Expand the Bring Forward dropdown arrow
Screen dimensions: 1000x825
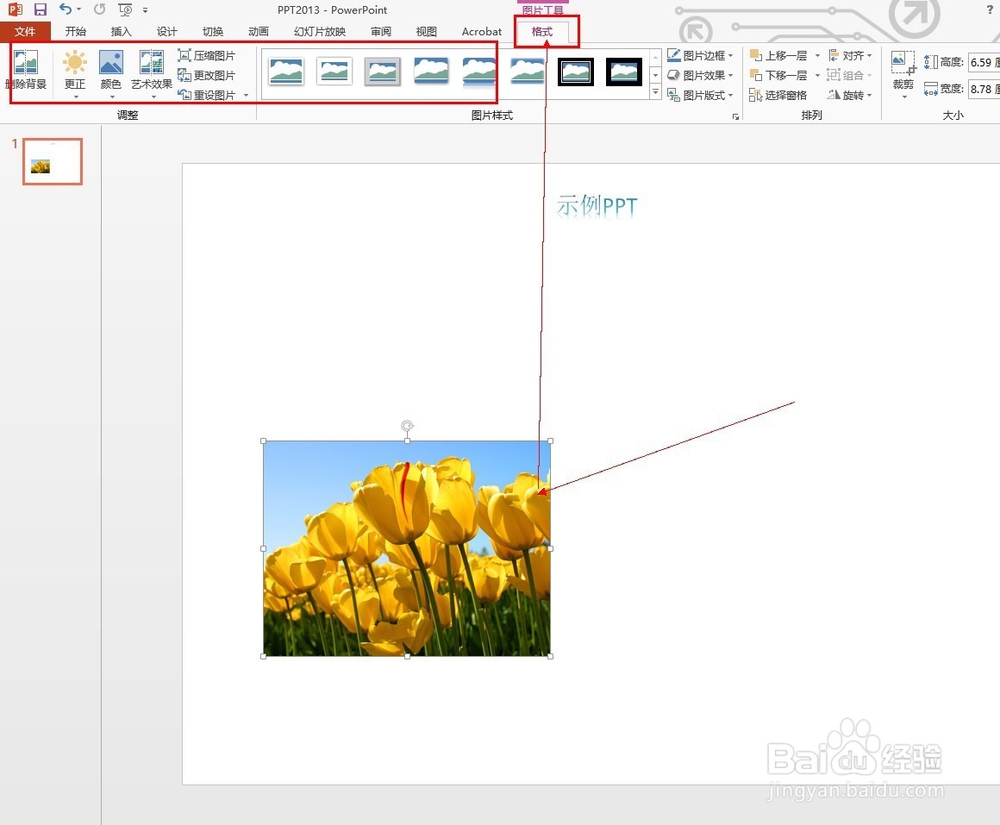coord(818,55)
